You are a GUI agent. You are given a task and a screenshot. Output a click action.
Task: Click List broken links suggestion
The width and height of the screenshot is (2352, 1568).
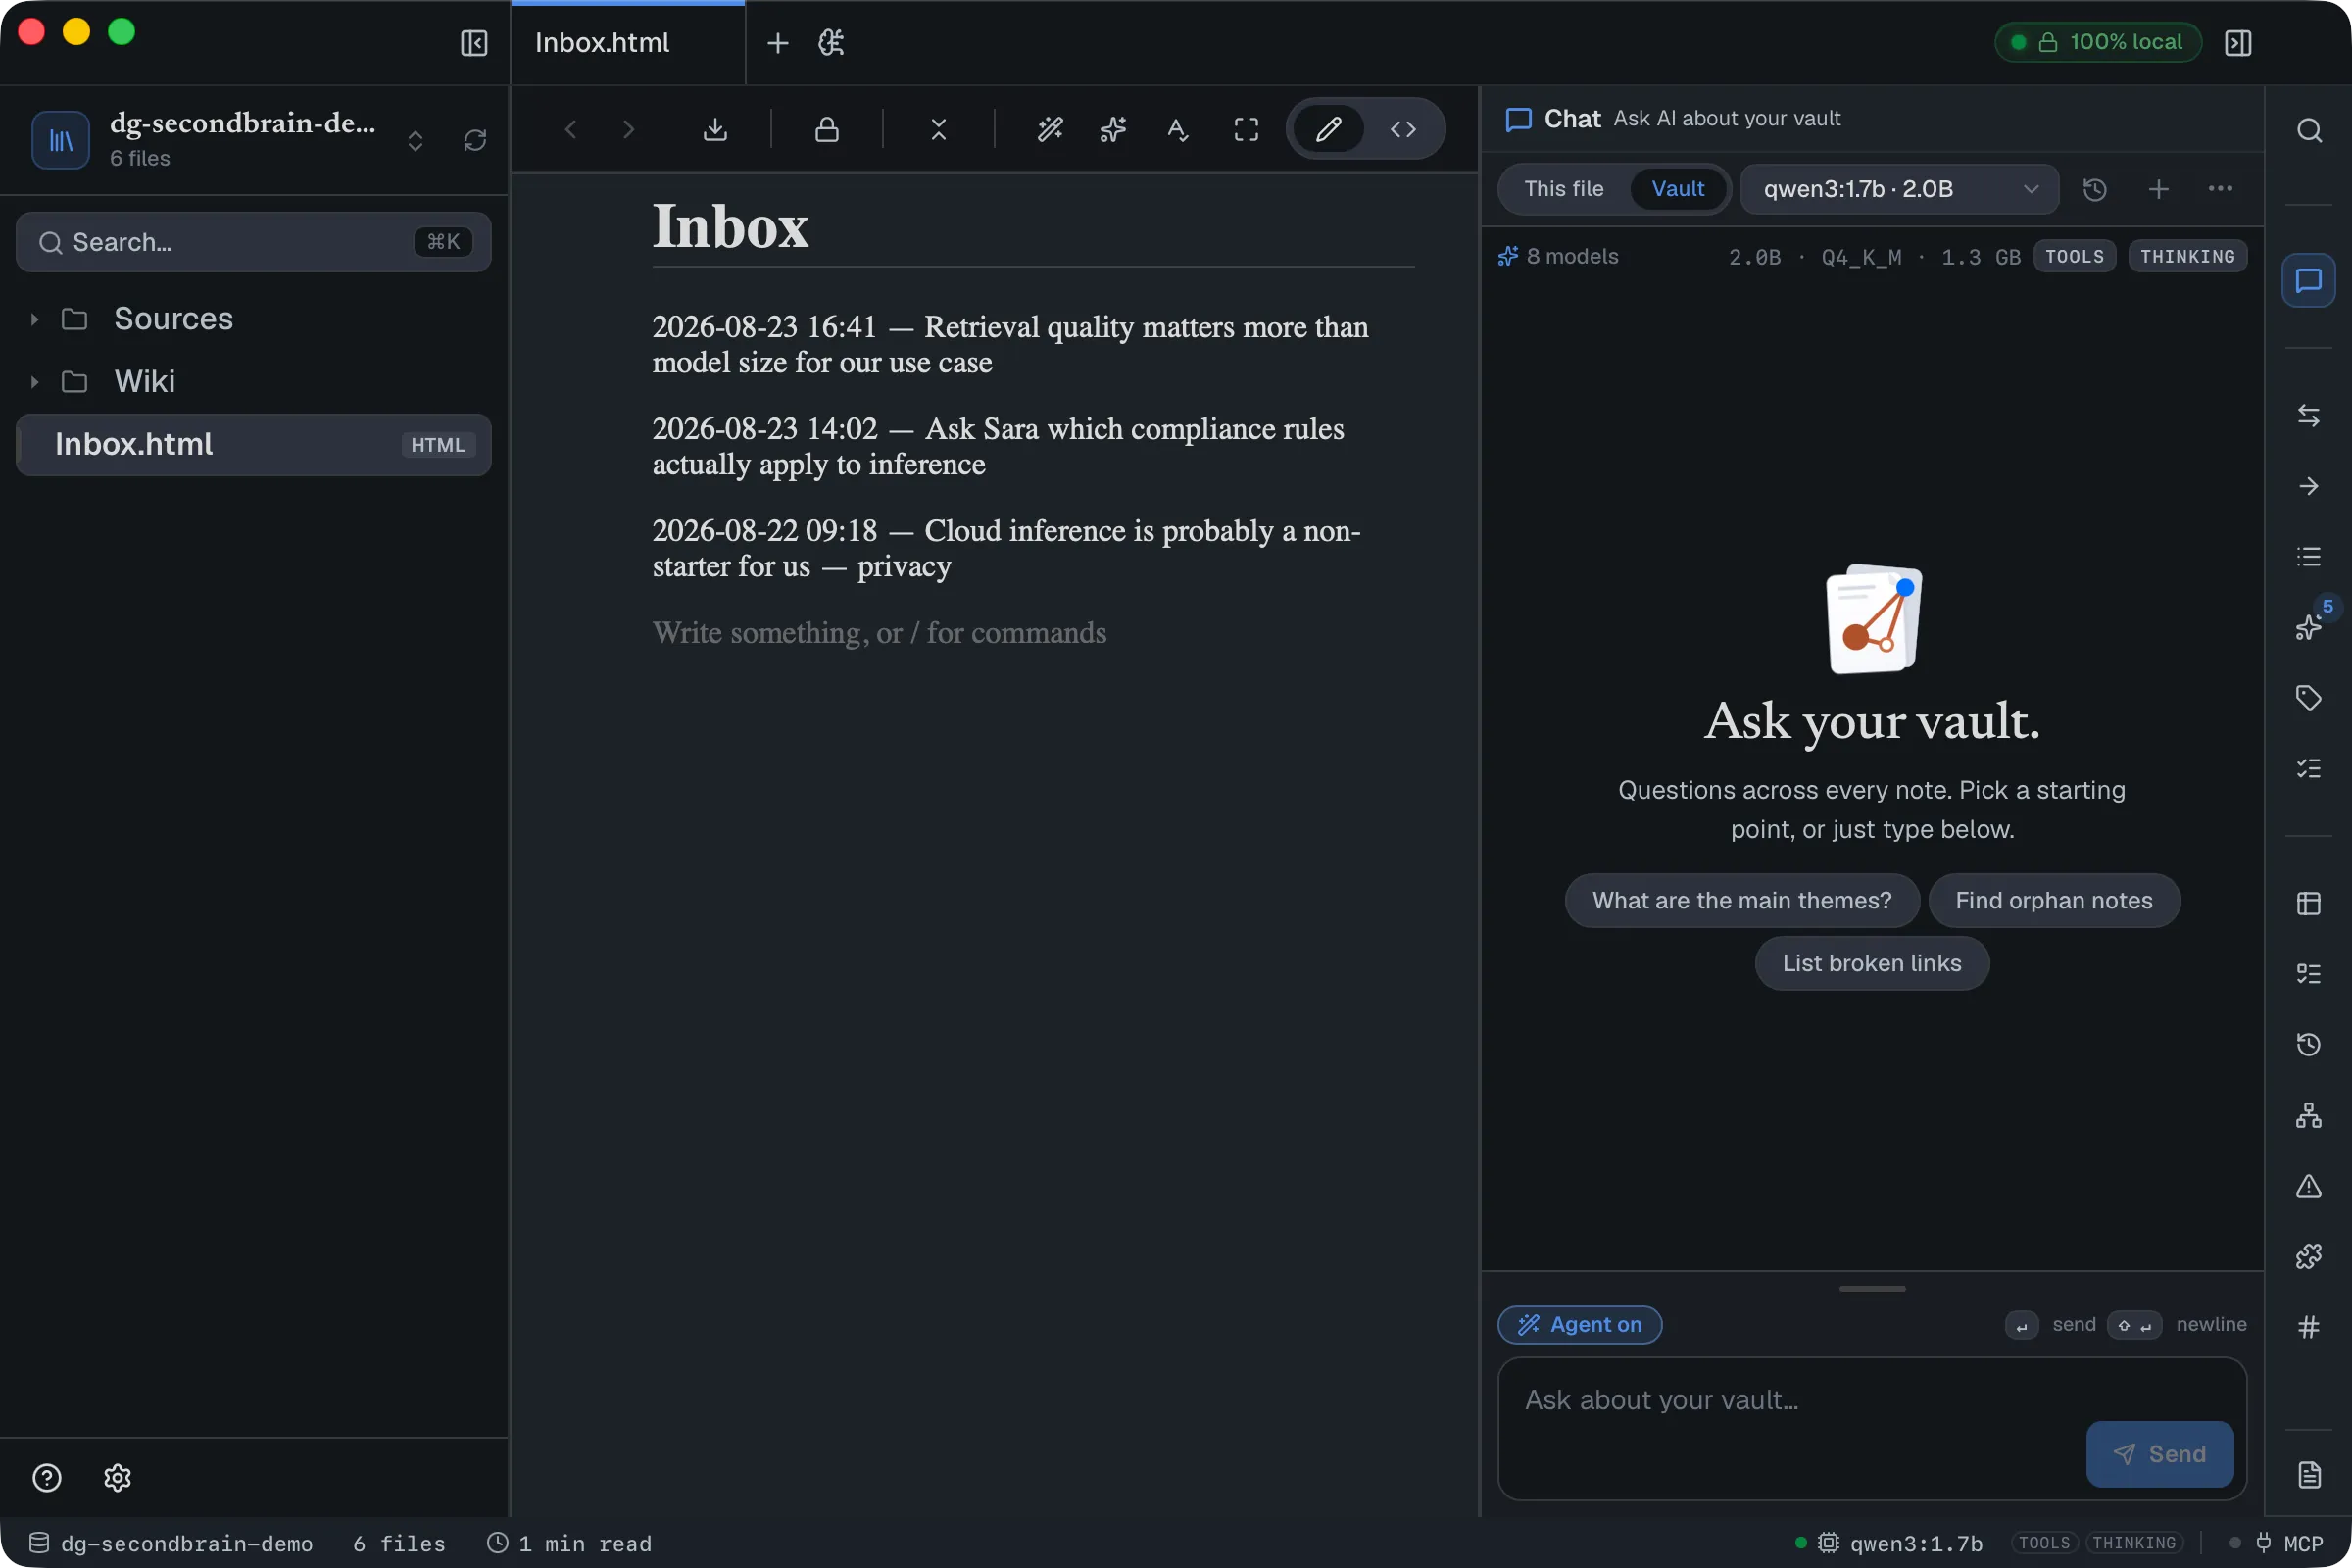[1871, 963]
